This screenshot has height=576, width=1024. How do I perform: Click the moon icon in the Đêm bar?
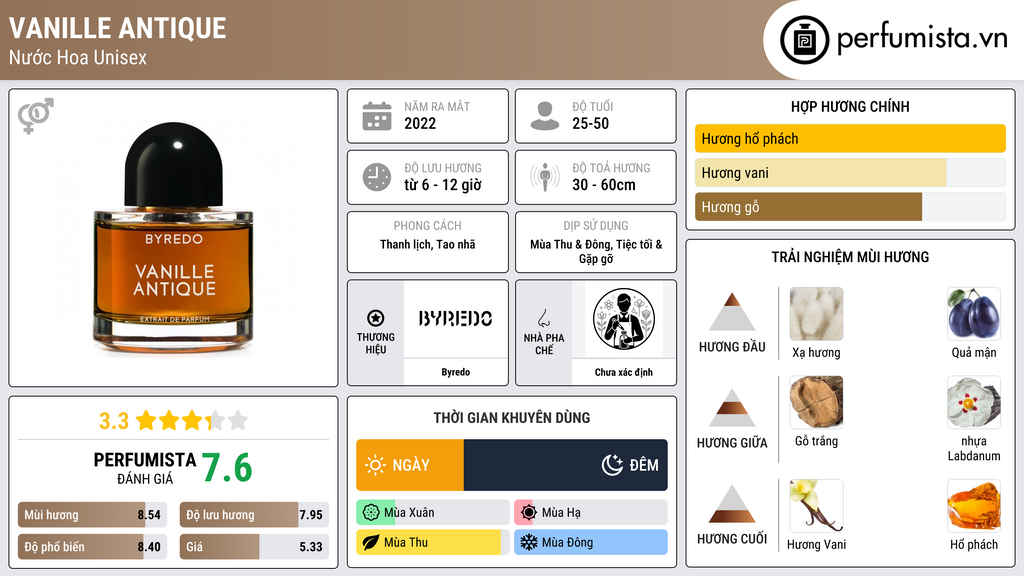(x=612, y=465)
